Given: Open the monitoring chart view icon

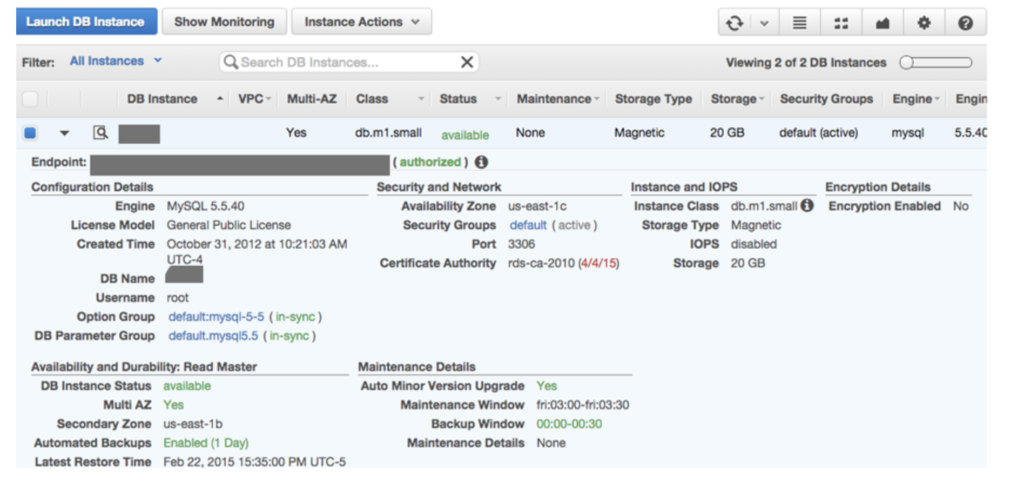Looking at the screenshot, I should coord(882,22).
